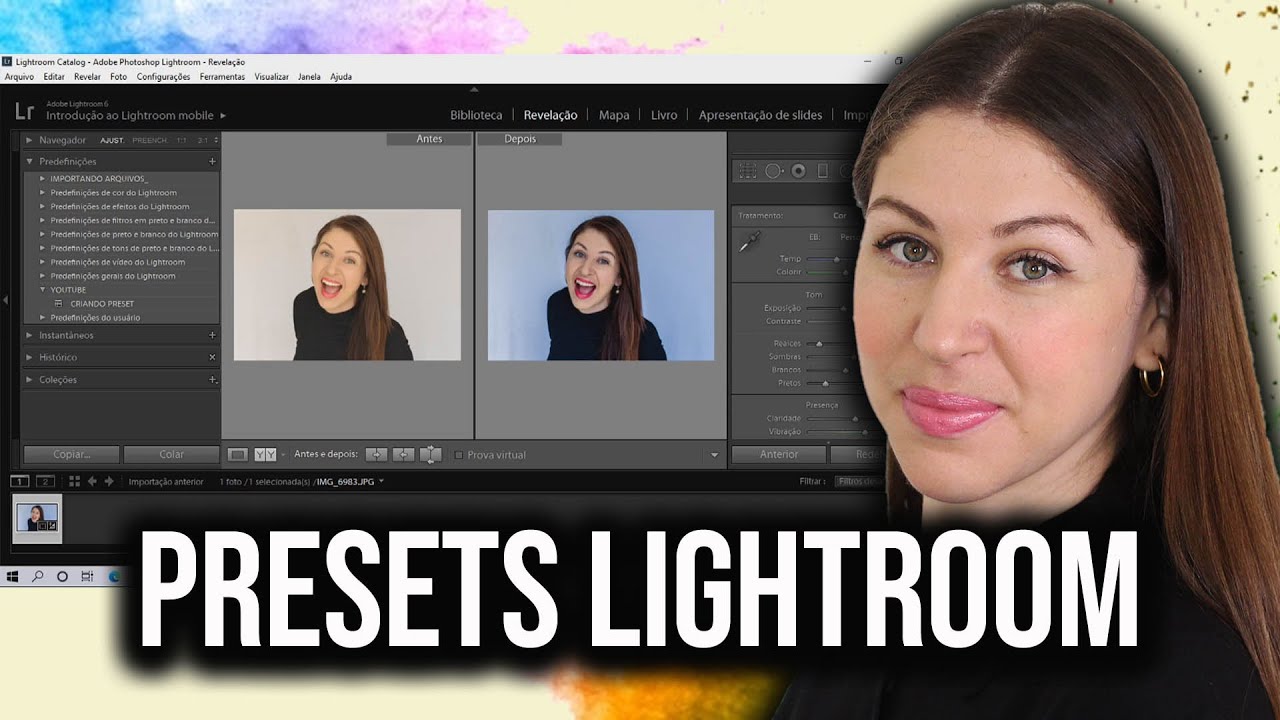
Task: Select PREENCH. zoom option in Navegador
Action: click(150, 141)
